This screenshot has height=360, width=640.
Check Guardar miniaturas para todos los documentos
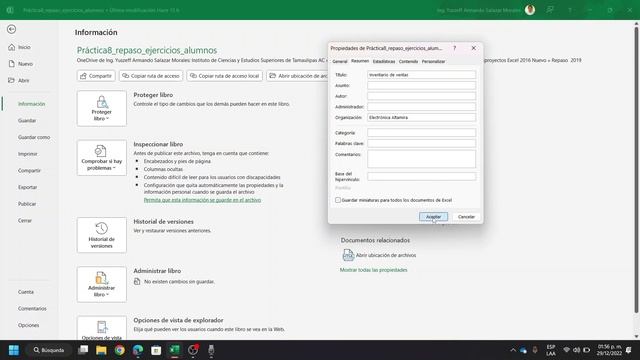[x=338, y=200]
